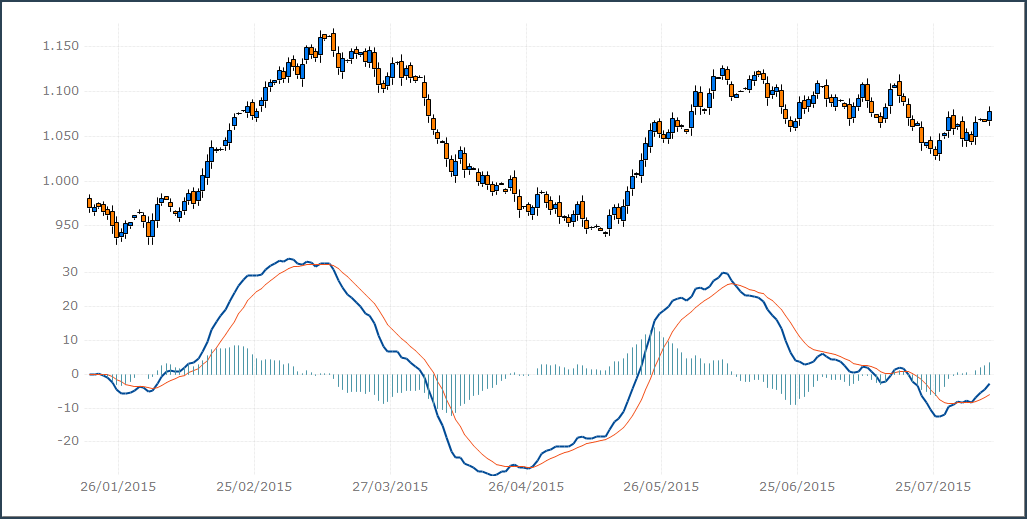Screen dimensions: 1027x519
Task: Click the 1.100 price axis label
Action: (x=60, y=91)
